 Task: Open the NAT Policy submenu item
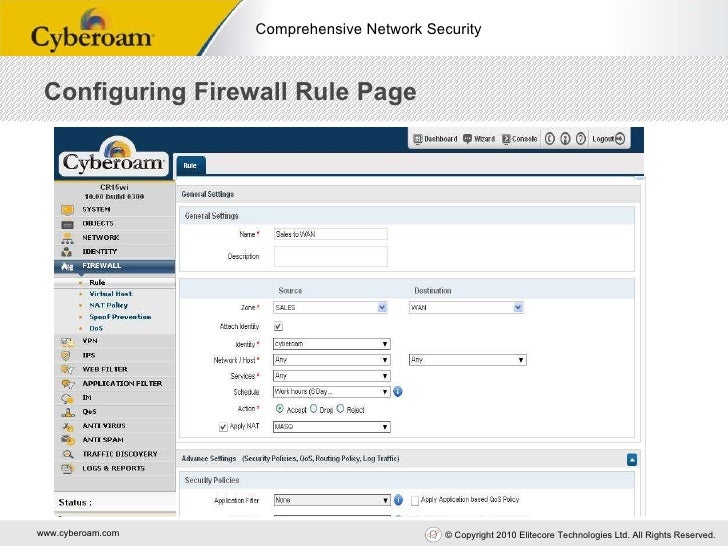pos(109,306)
